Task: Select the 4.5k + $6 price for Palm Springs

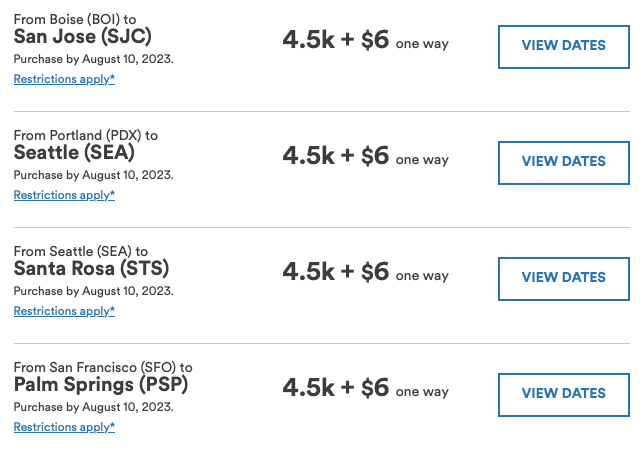Action: pos(335,388)
